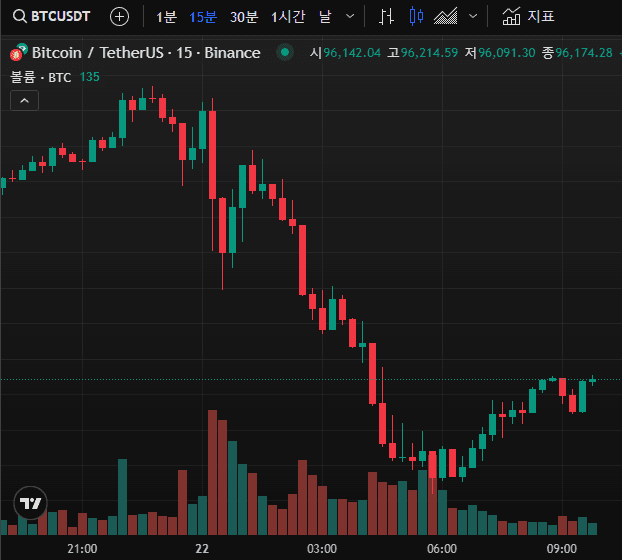Click the 볼륨 BTC volume indicator label

[41, 77]
